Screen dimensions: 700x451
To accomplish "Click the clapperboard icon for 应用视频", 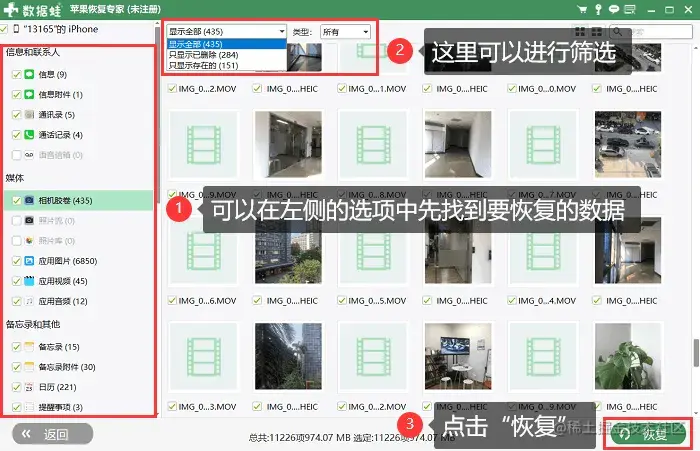I will [29, 280].
